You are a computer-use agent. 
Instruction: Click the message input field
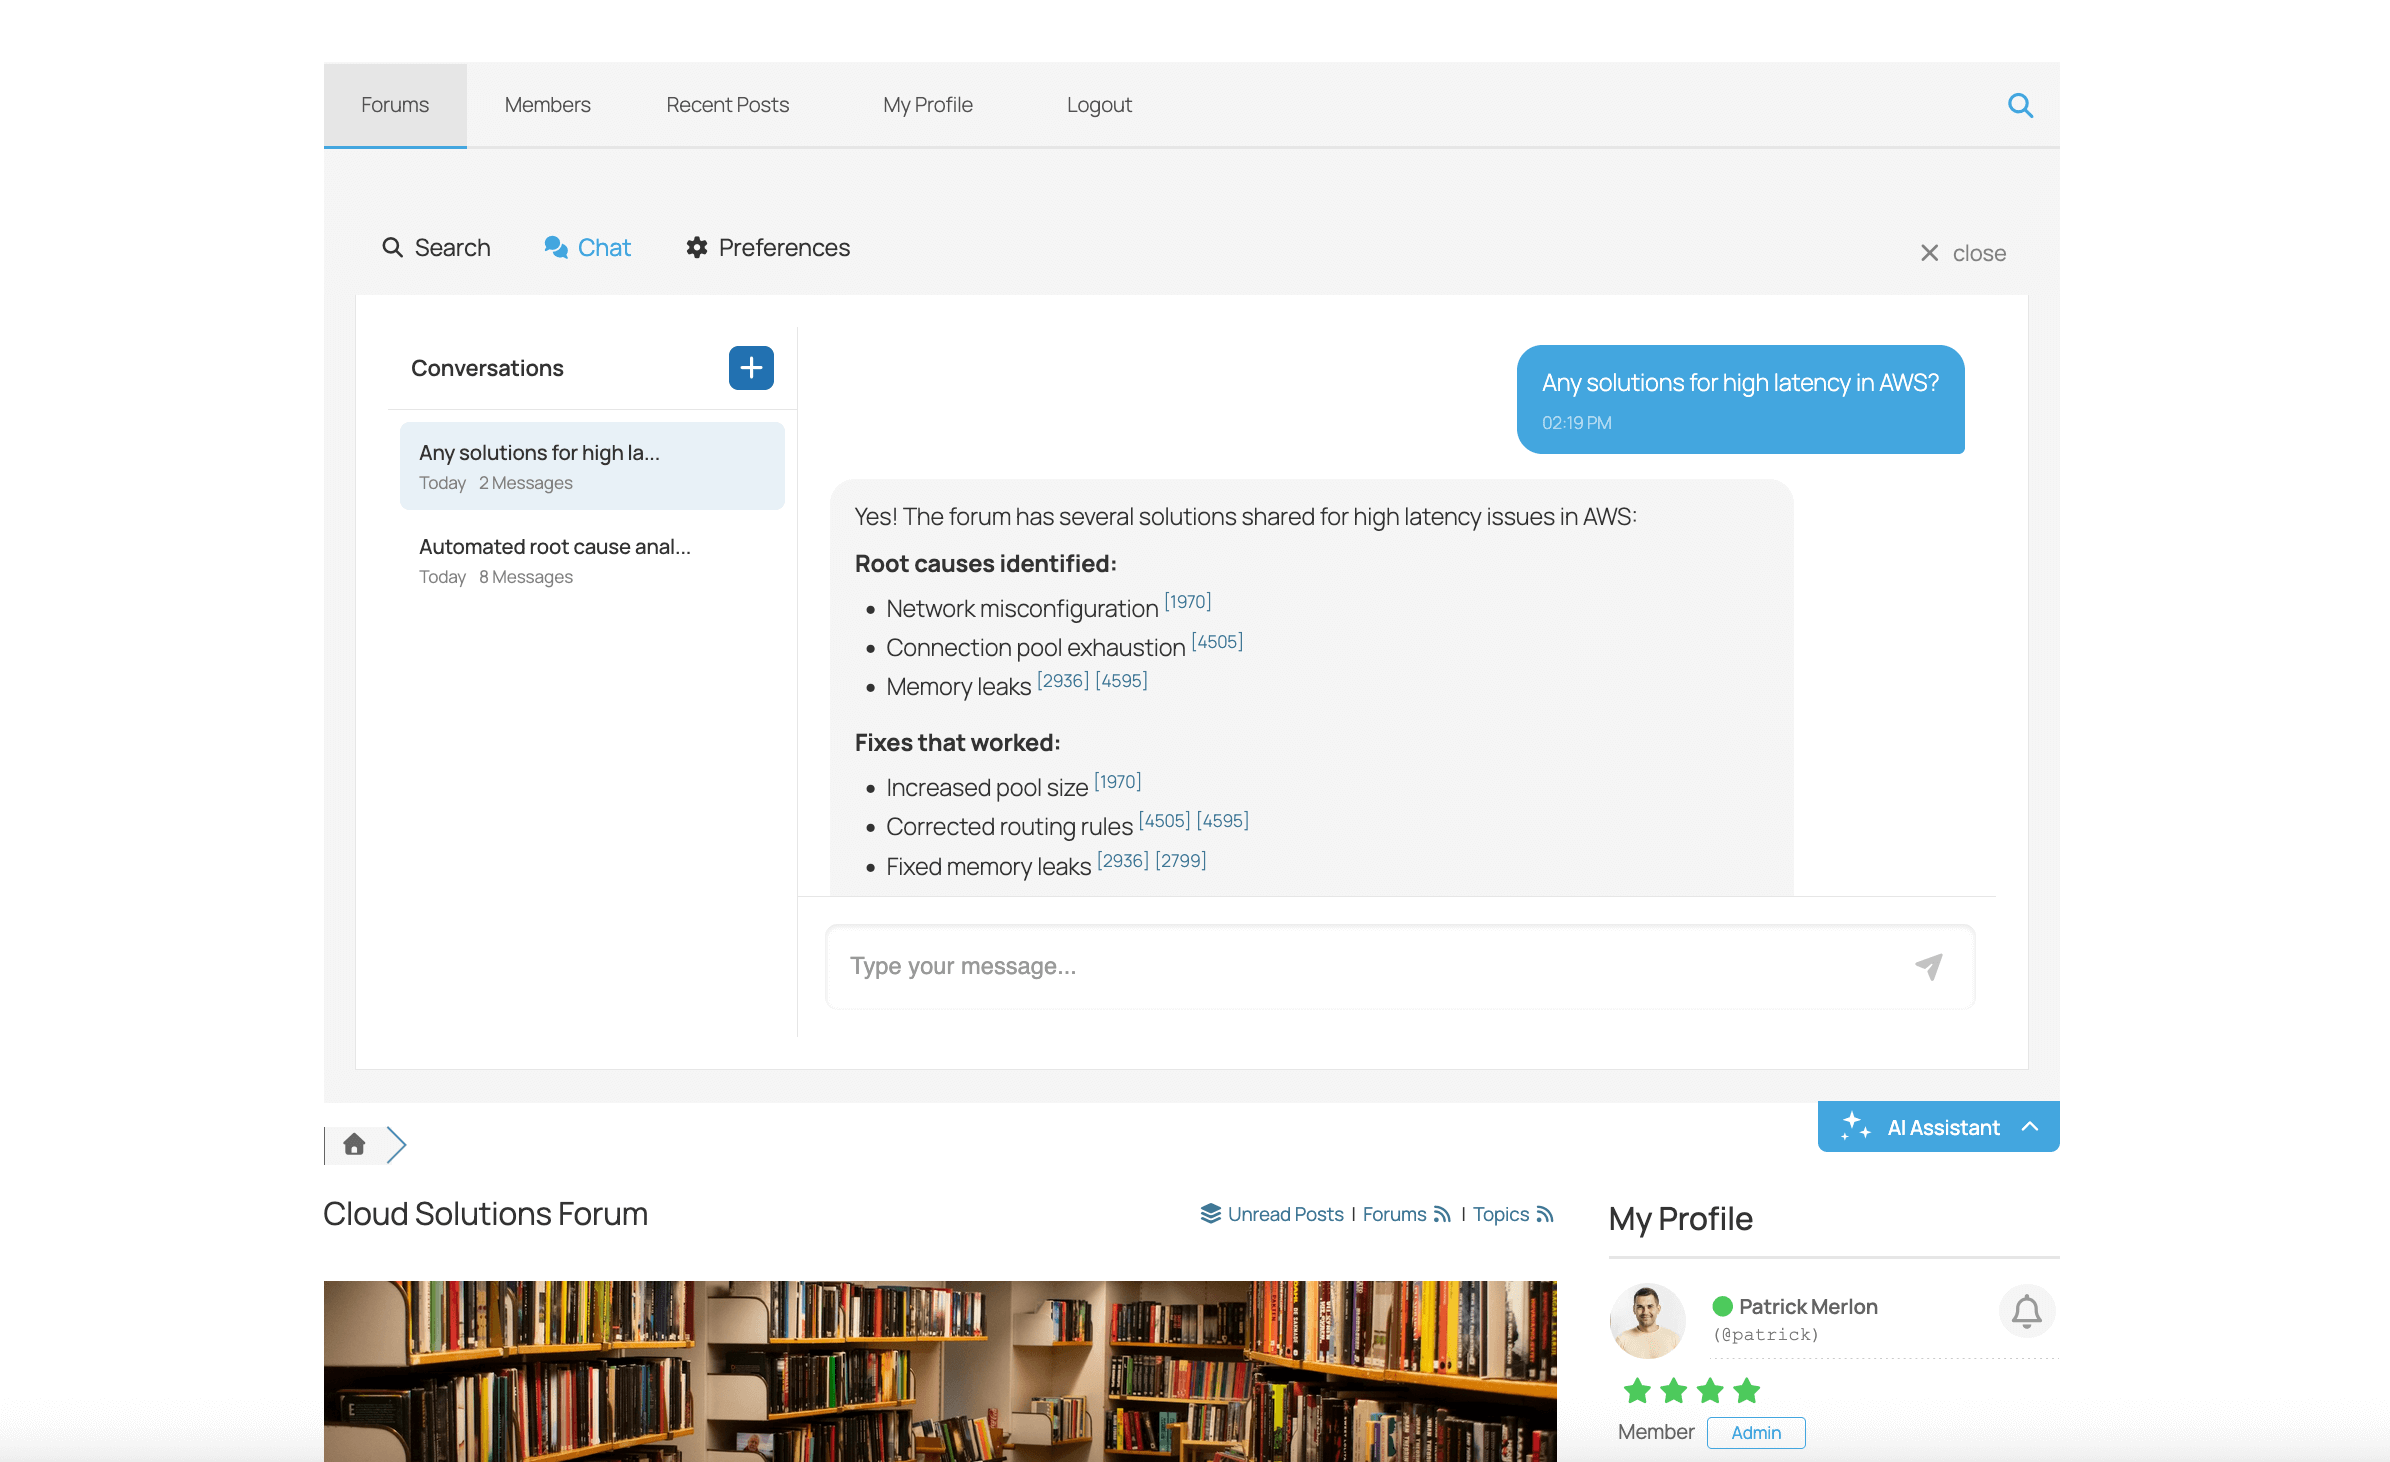pos(1300,966)
